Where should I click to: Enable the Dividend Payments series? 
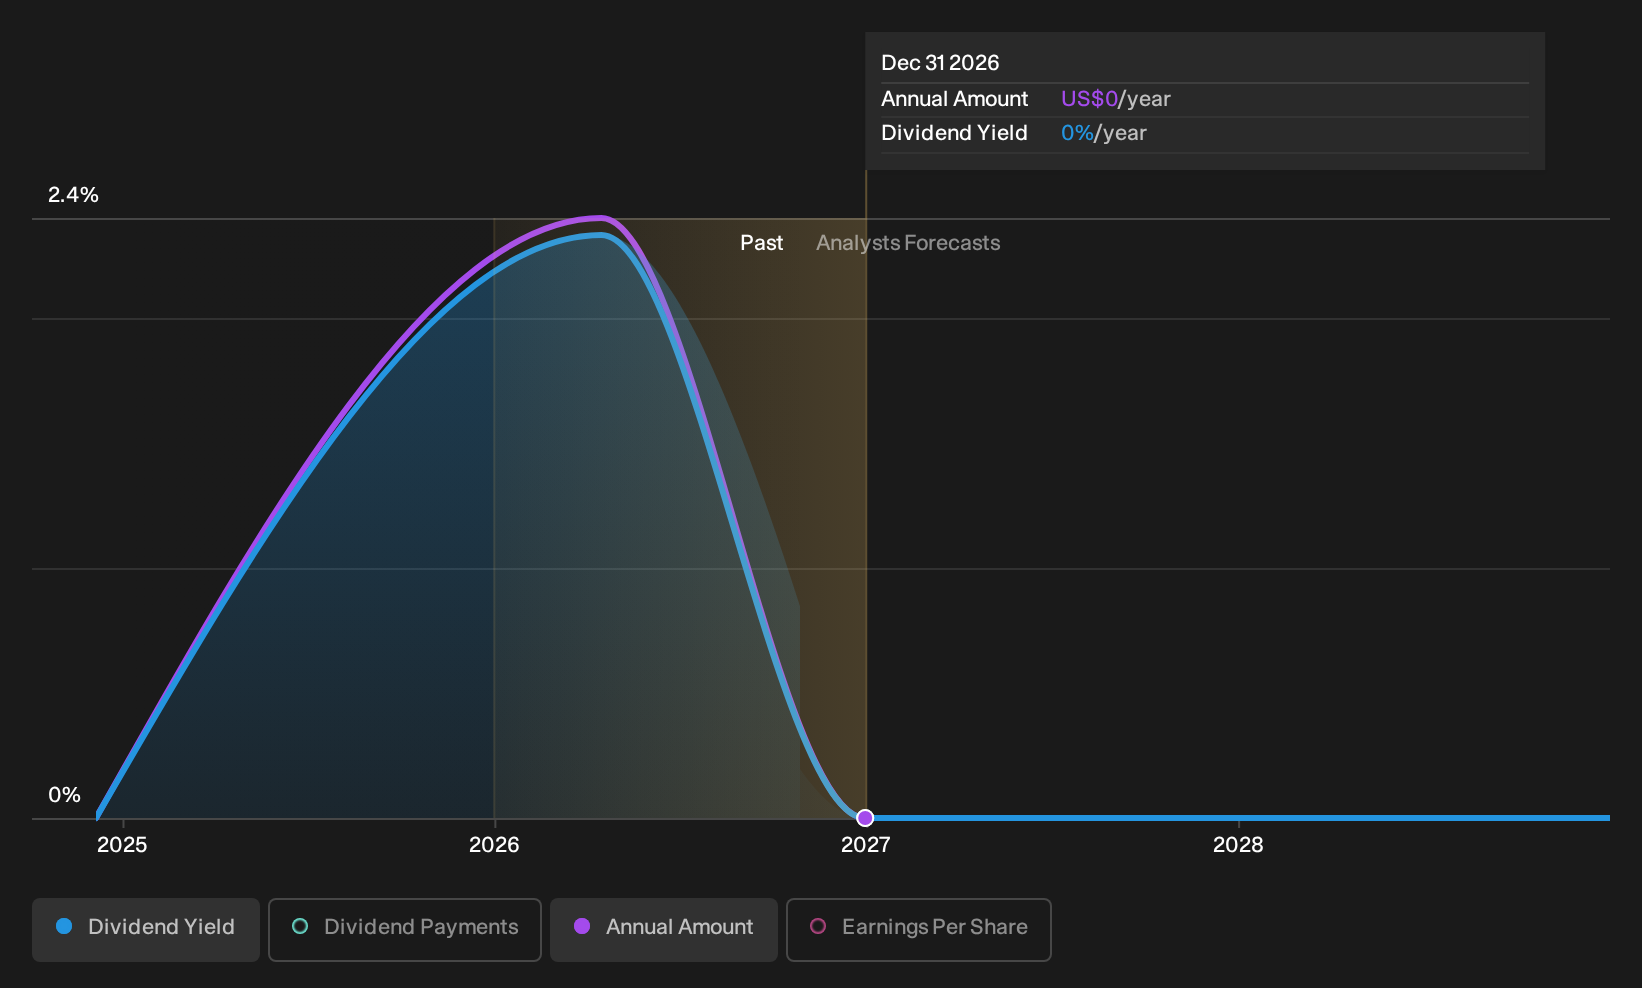pos(405,929)
